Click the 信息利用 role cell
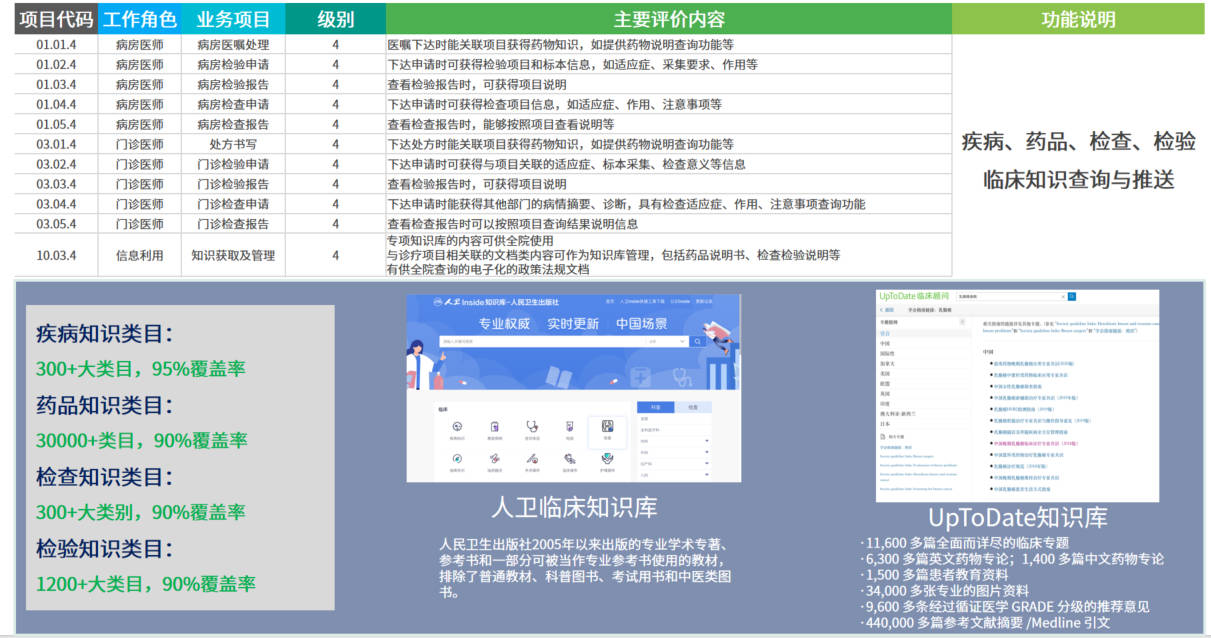This screenshot has height=638, width=1211. click(x=139, y=255)
